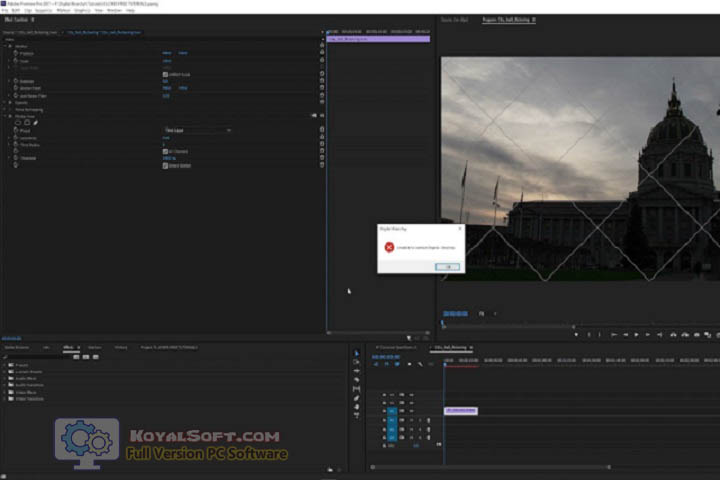Create a four-point rectangle mask

tap(27, 123)
